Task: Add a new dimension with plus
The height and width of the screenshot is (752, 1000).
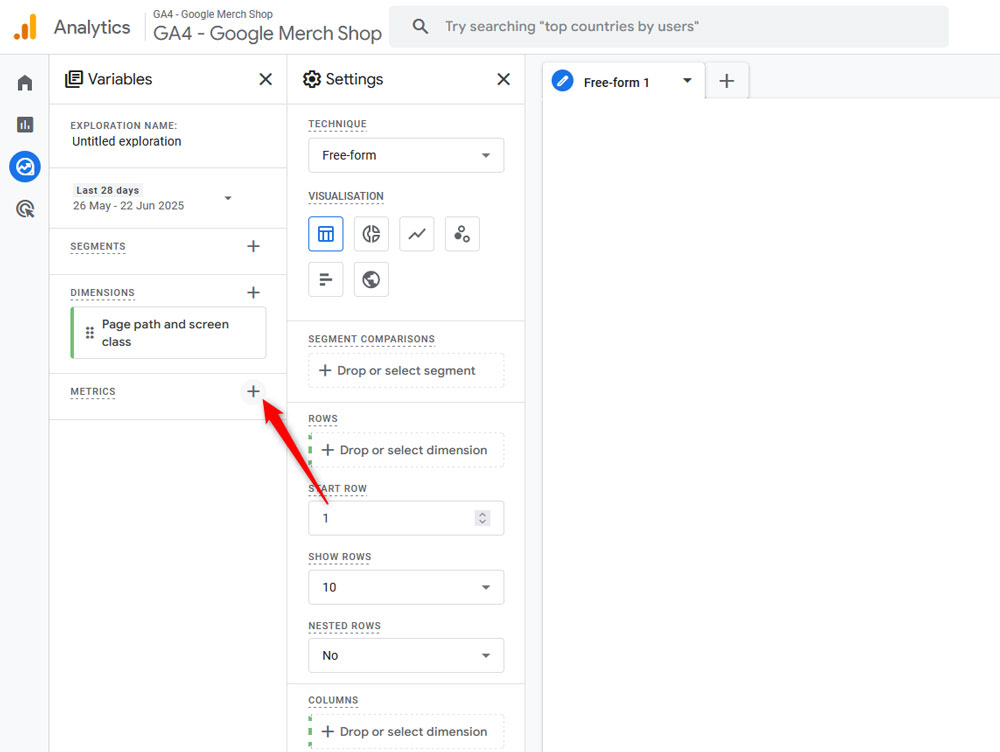Action: (253, 293)
